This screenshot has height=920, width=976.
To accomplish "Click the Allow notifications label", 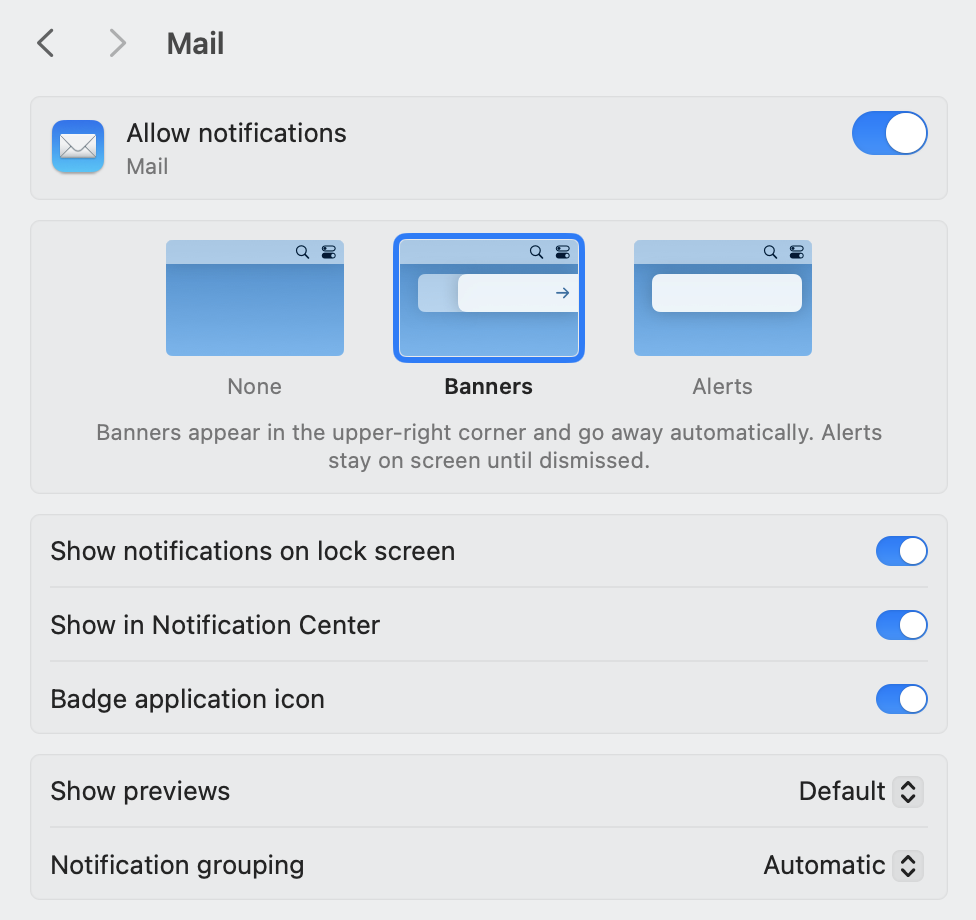I will pyautogui.click(x=237, y=133).
